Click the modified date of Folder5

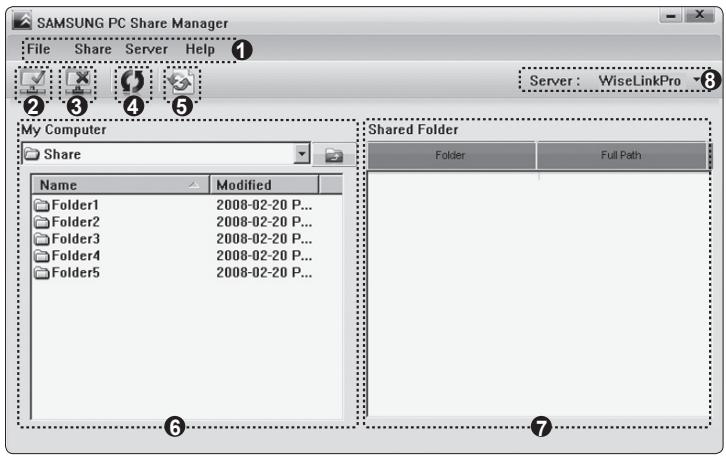click(264, 272)
